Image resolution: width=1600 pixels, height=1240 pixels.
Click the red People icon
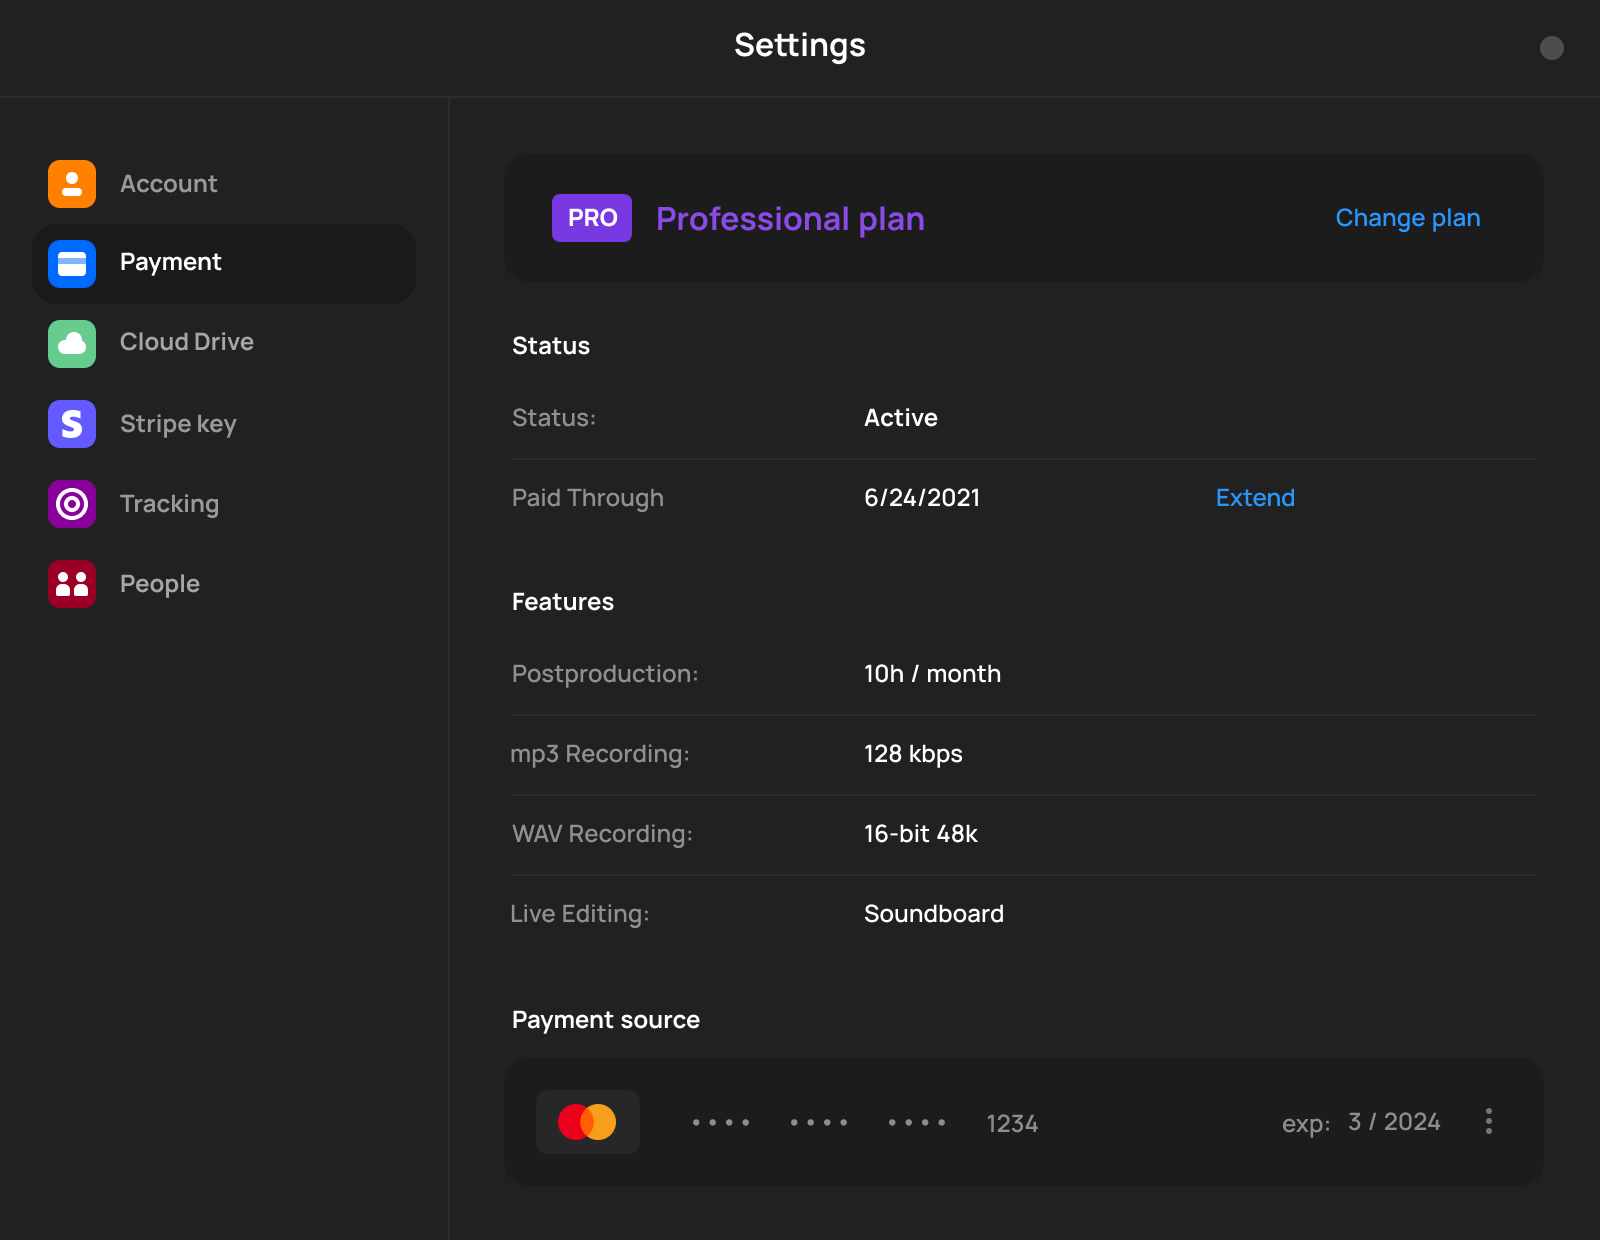click(72, 584)
